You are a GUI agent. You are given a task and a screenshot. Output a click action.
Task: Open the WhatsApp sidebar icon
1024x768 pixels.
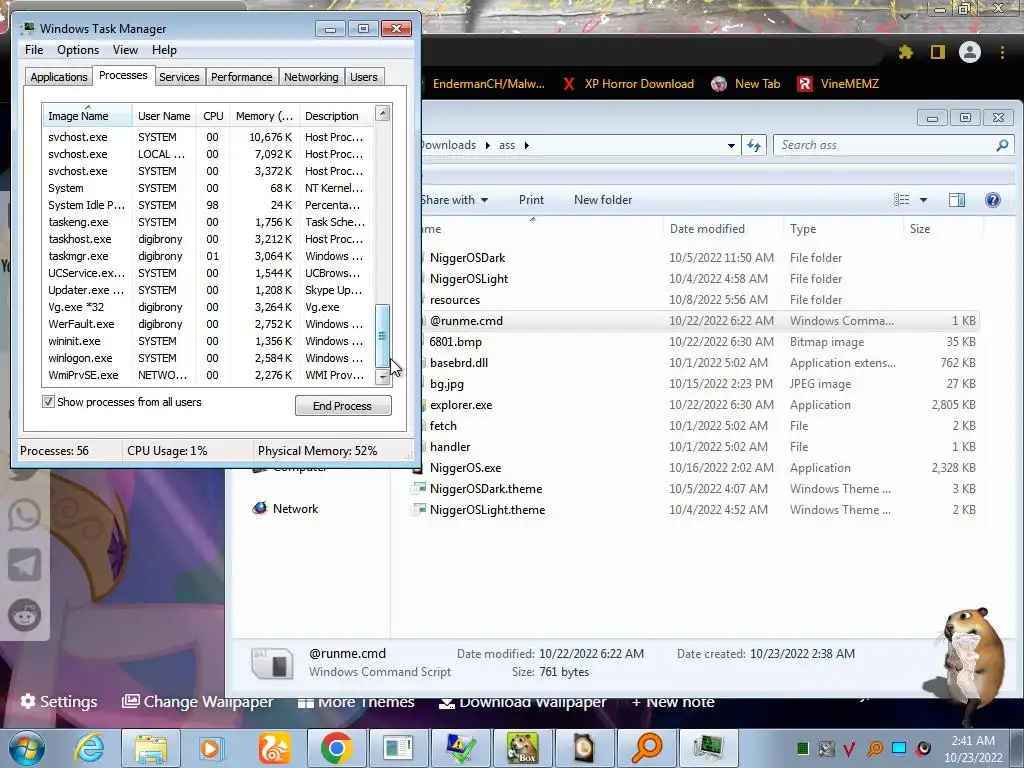24,515
